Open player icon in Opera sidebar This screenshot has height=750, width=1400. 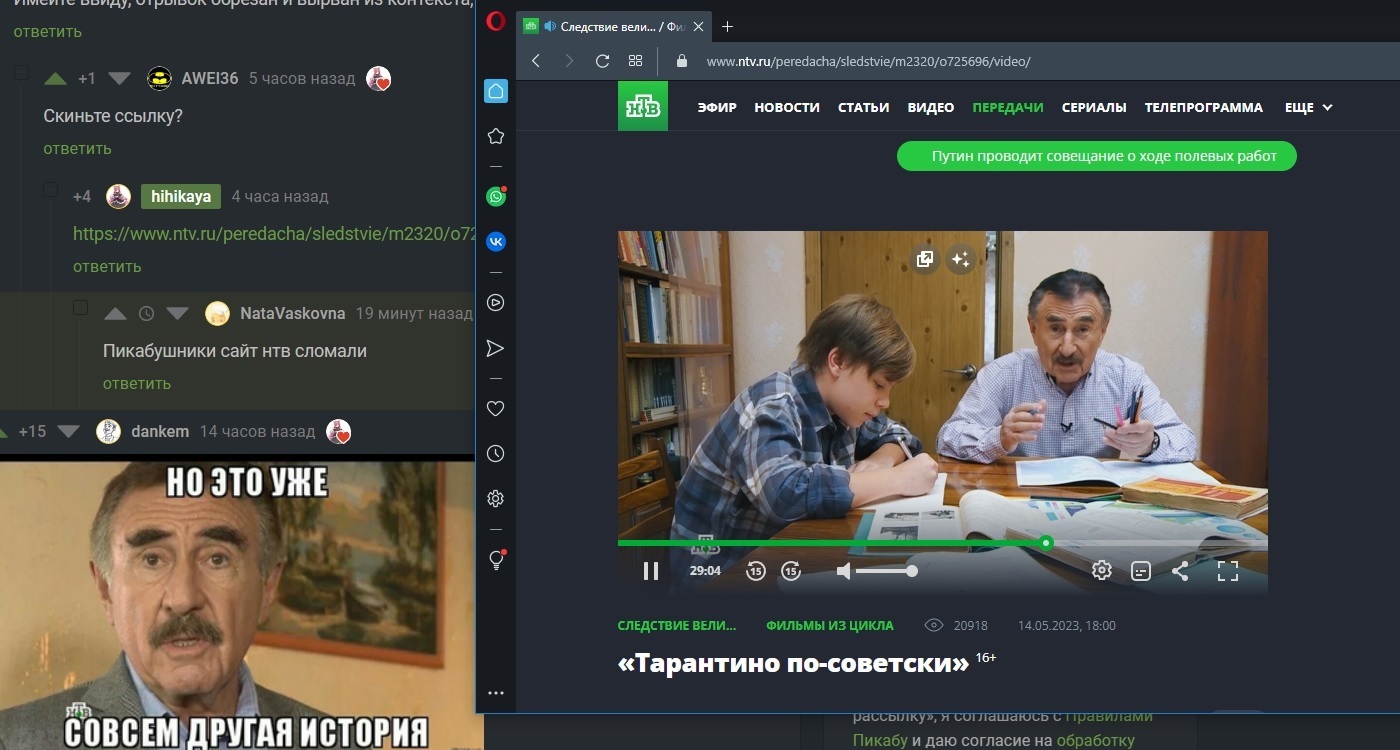tap(496, 302)
